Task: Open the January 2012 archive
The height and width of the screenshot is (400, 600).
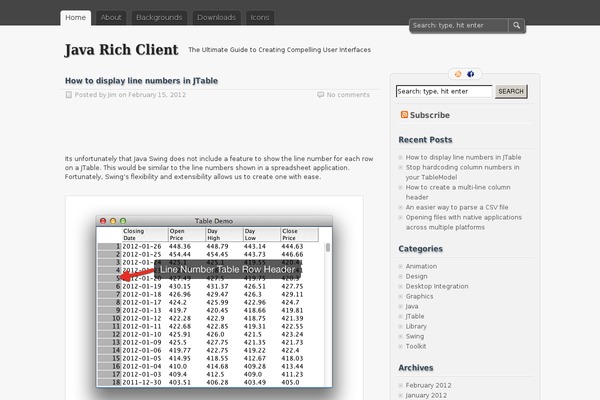Action: (x=426, y=395)
